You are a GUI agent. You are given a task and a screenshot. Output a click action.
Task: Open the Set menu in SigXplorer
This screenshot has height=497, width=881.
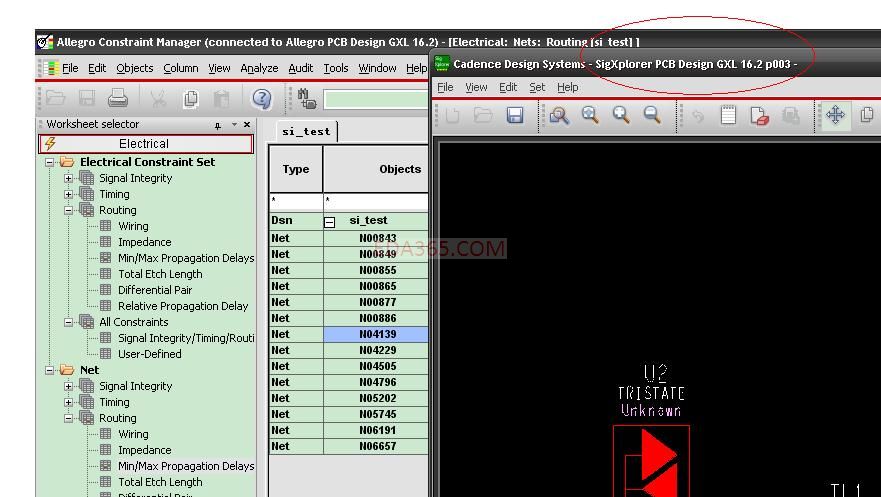click(x=537, y=87)
